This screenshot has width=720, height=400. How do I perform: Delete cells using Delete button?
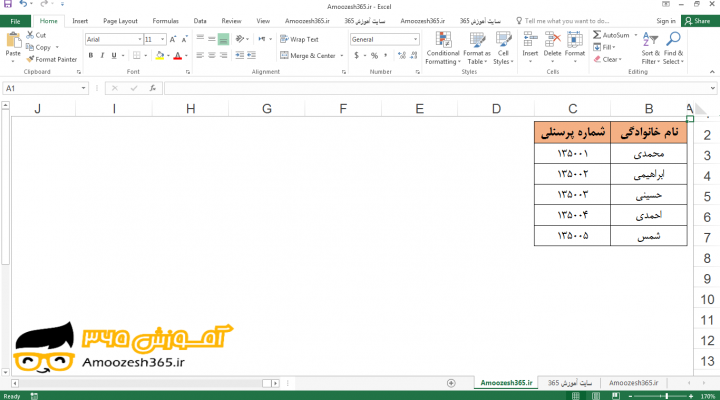point(552,46)
